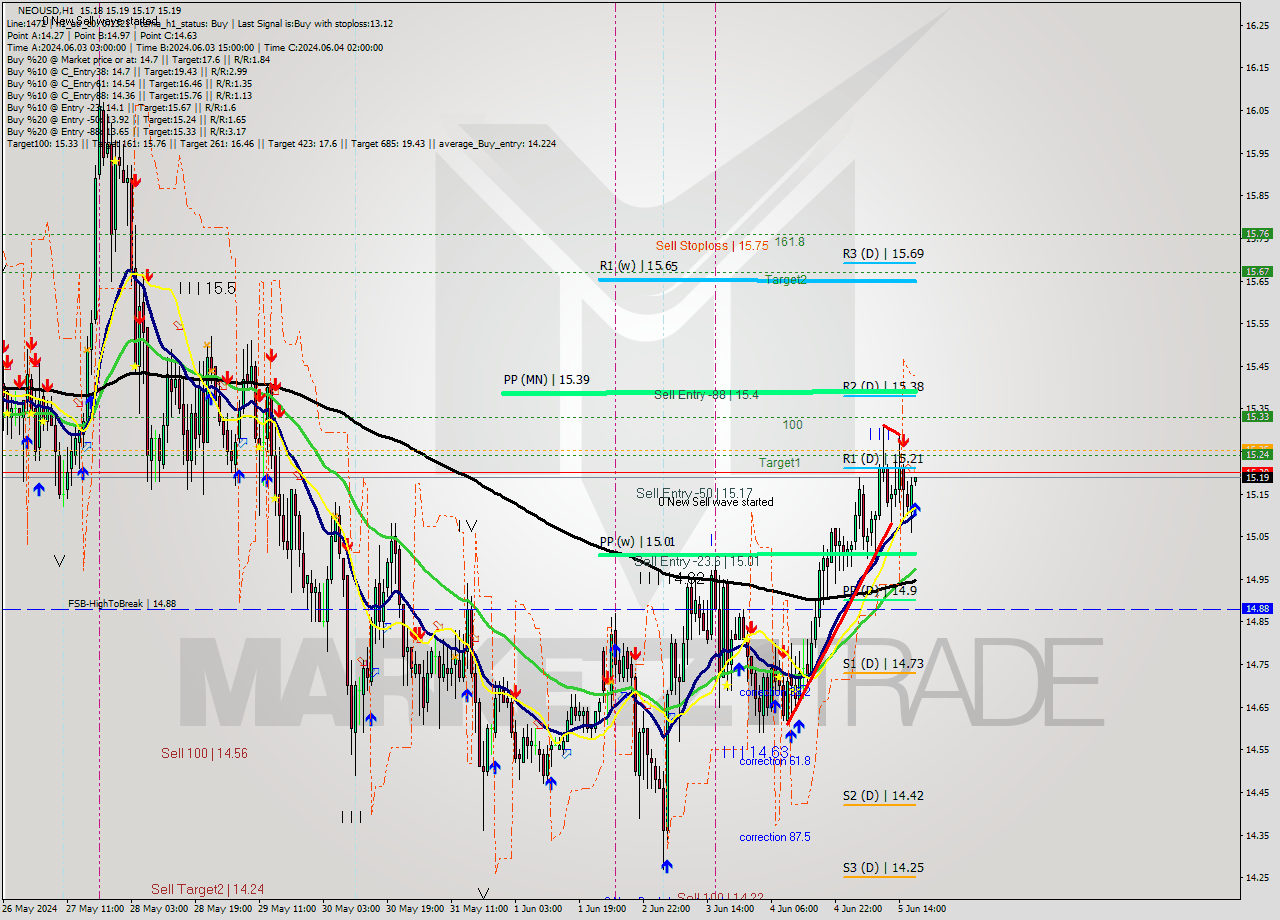Select the green 15.24 price tag on axis
Viewport: 1280px width, 920px height.
tap(1256, 454)
